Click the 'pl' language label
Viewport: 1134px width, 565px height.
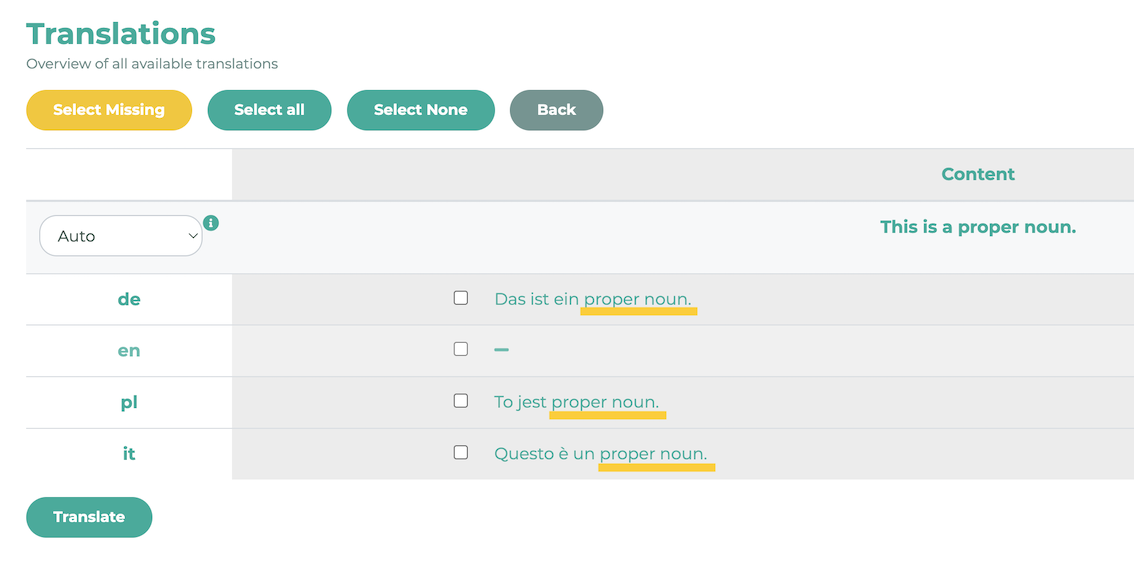pos(129,403)
